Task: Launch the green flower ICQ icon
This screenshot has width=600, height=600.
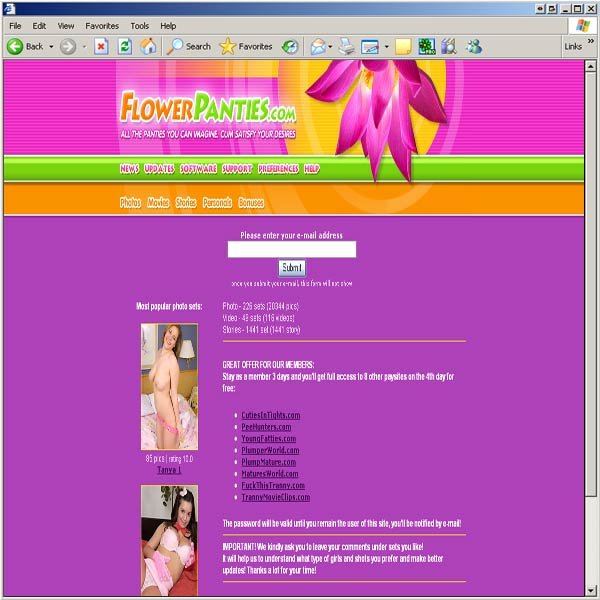Action: (x=426, y=47)
